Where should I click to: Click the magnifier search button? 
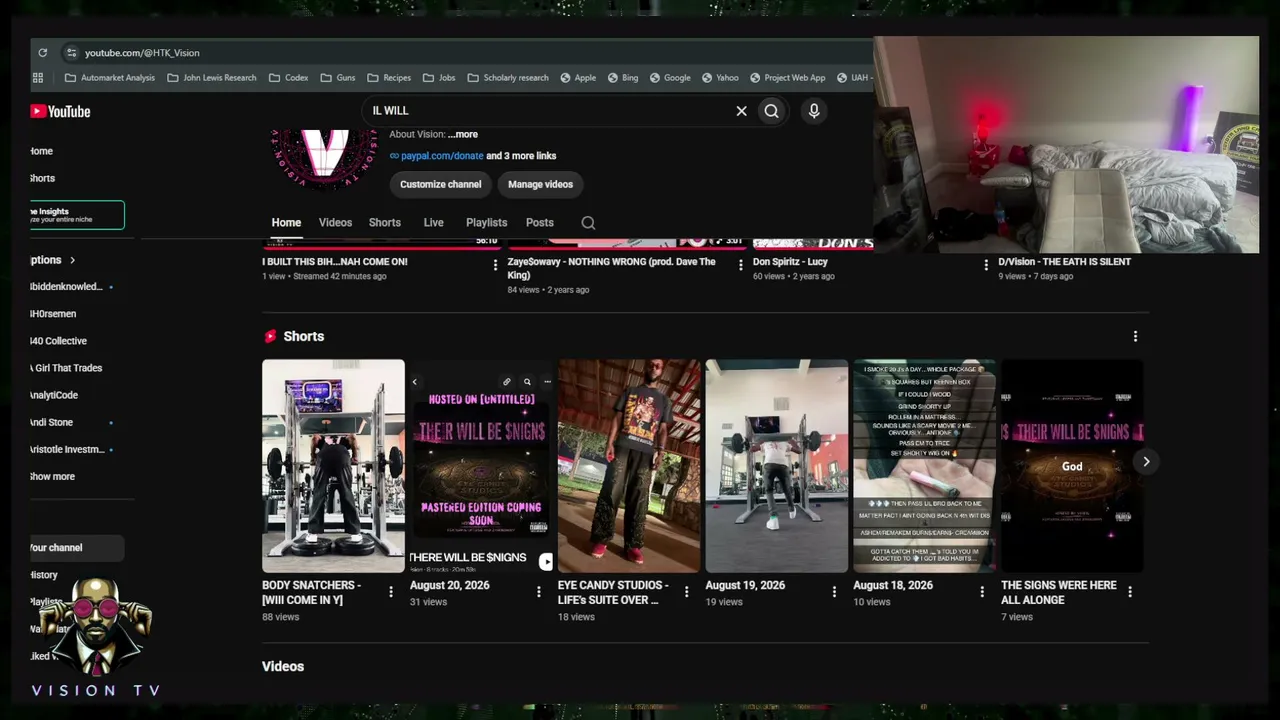[771, 111]
